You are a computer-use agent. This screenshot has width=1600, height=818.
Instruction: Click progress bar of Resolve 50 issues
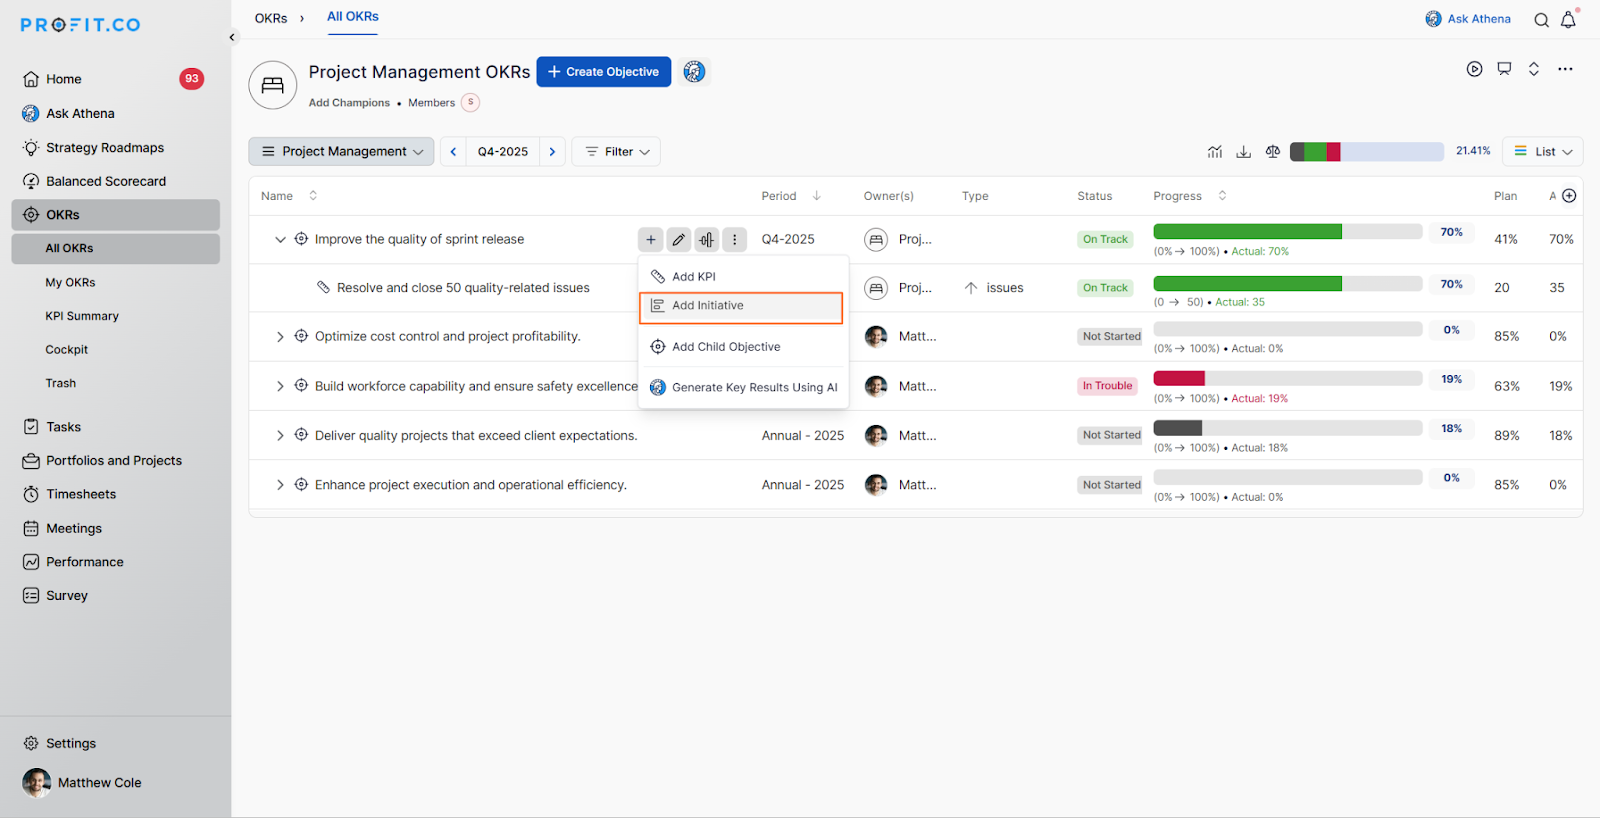[1288, 284]
